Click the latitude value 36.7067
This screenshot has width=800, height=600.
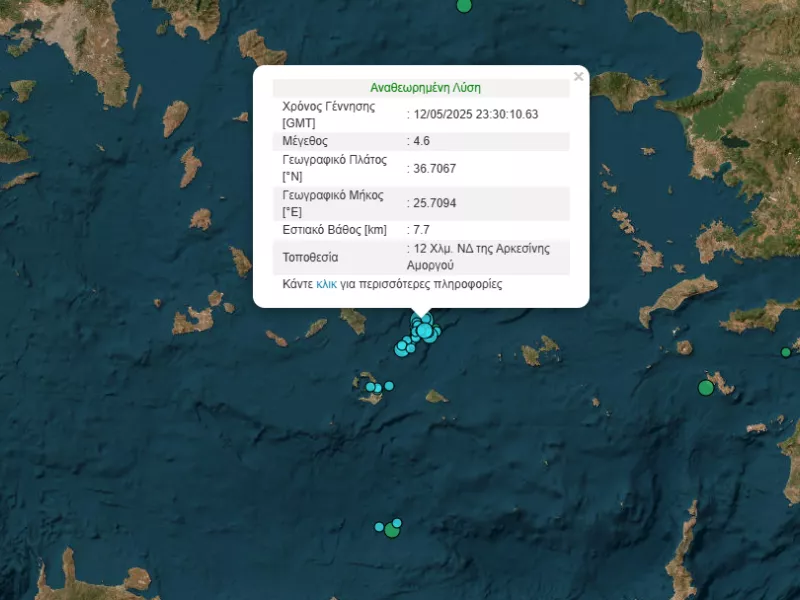(434, 168)
